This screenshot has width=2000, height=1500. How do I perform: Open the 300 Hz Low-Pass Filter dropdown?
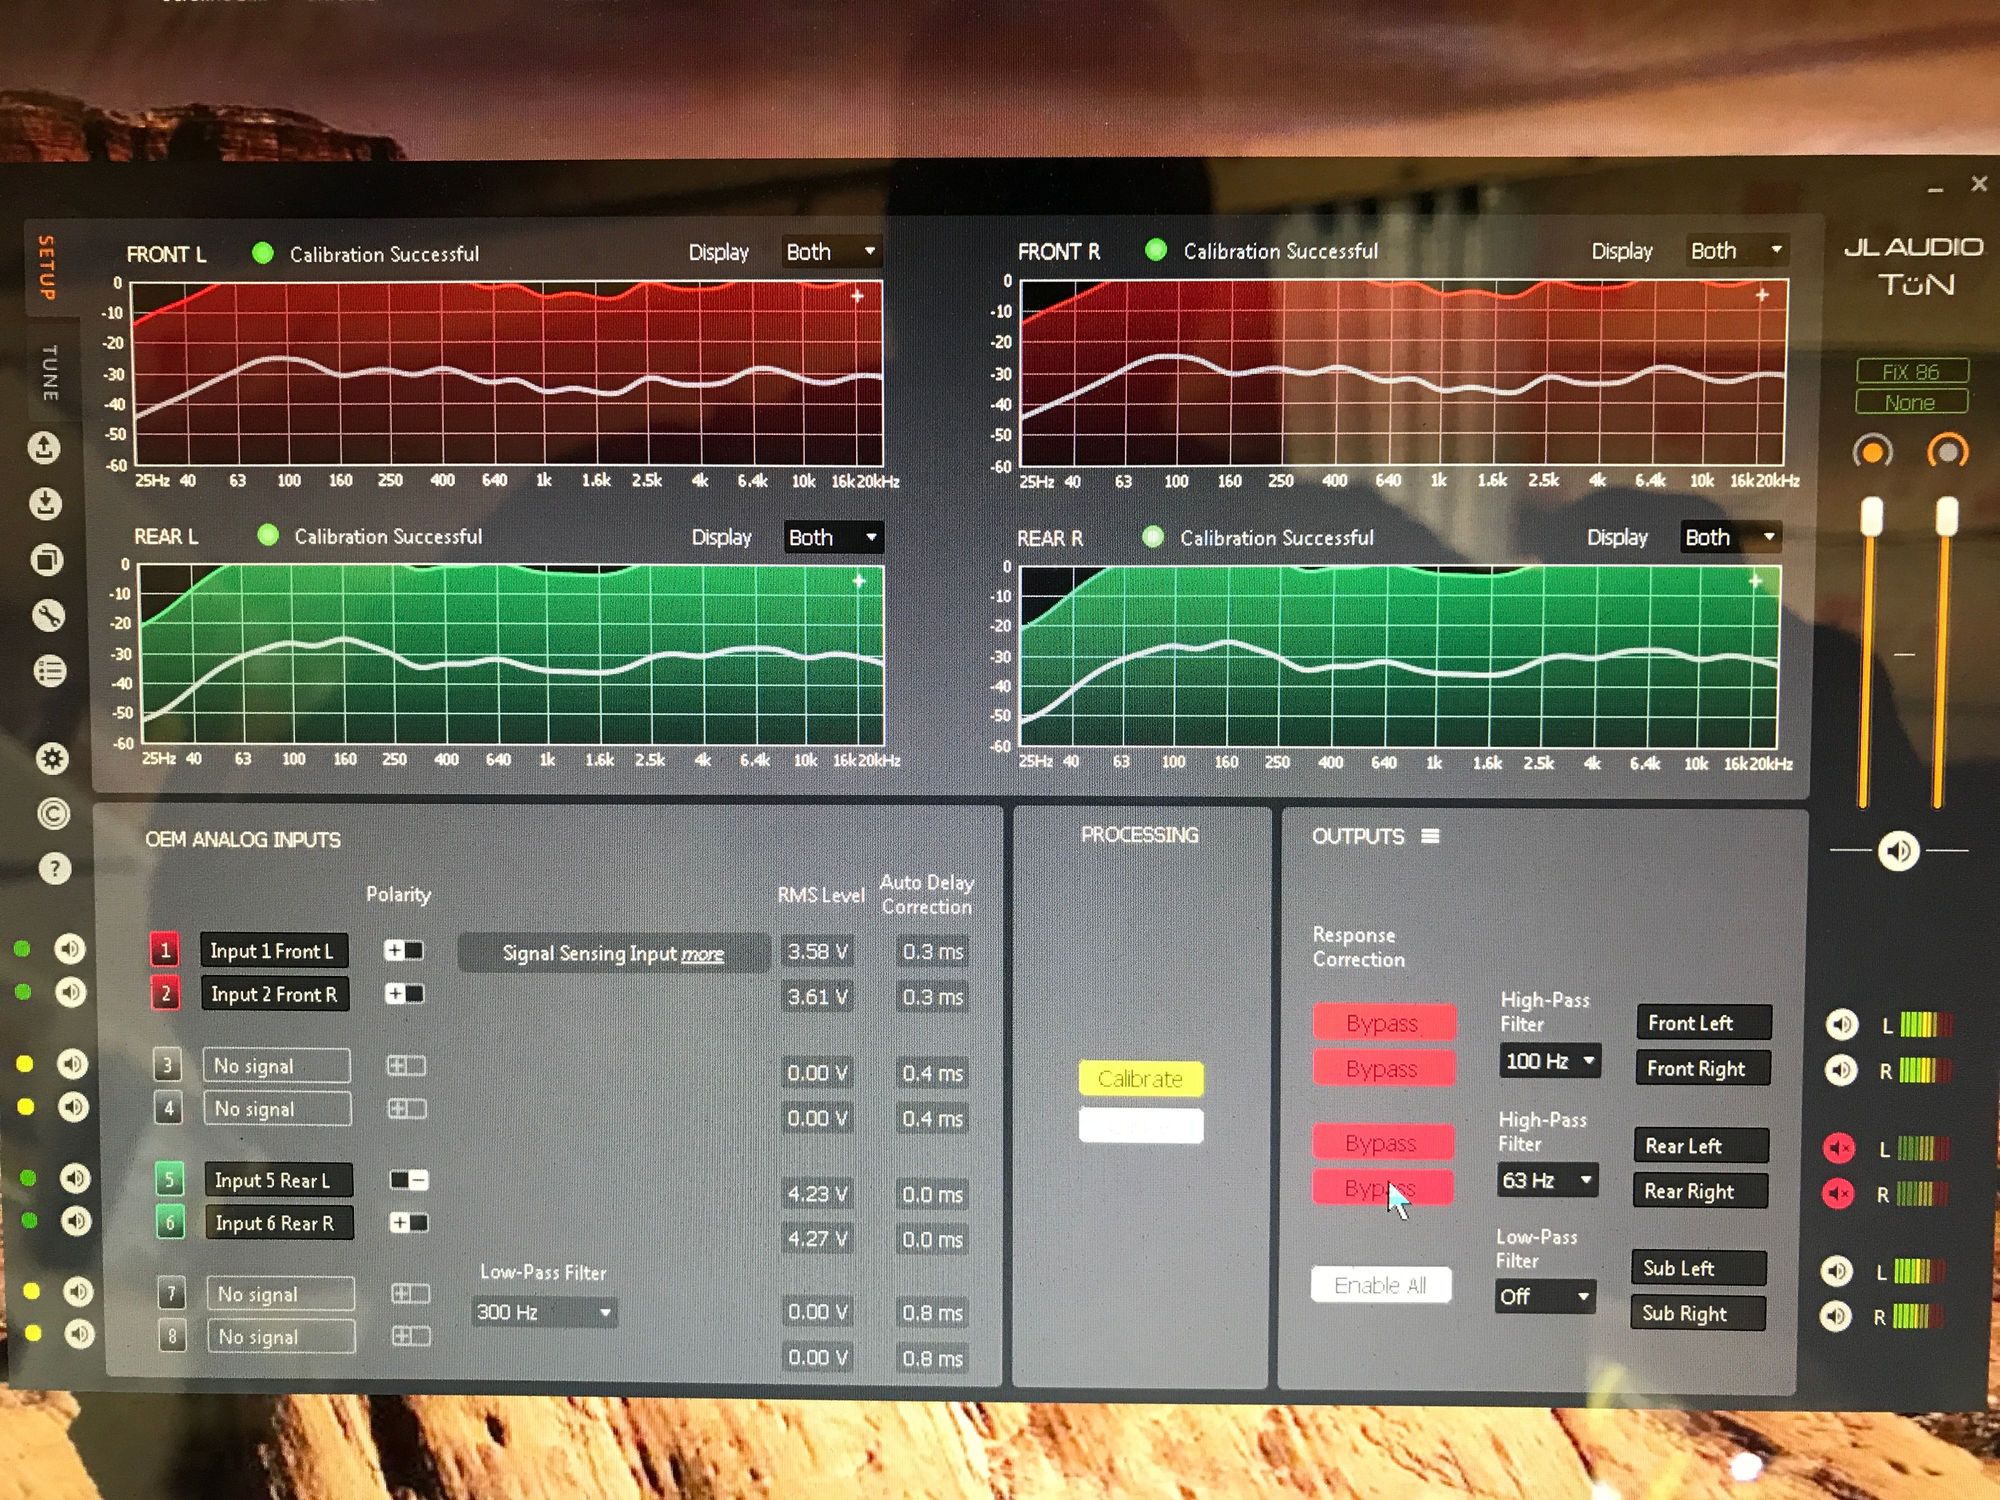coord(544,1312)
